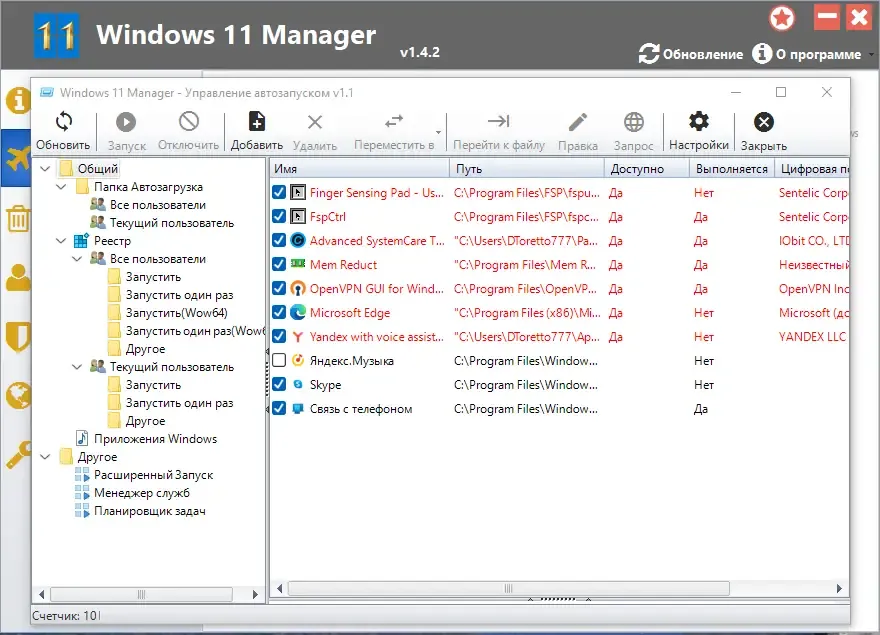The image size is (880, 635).
Task: Collapse the Общий tree node
Action: click(x=45, y=168)
